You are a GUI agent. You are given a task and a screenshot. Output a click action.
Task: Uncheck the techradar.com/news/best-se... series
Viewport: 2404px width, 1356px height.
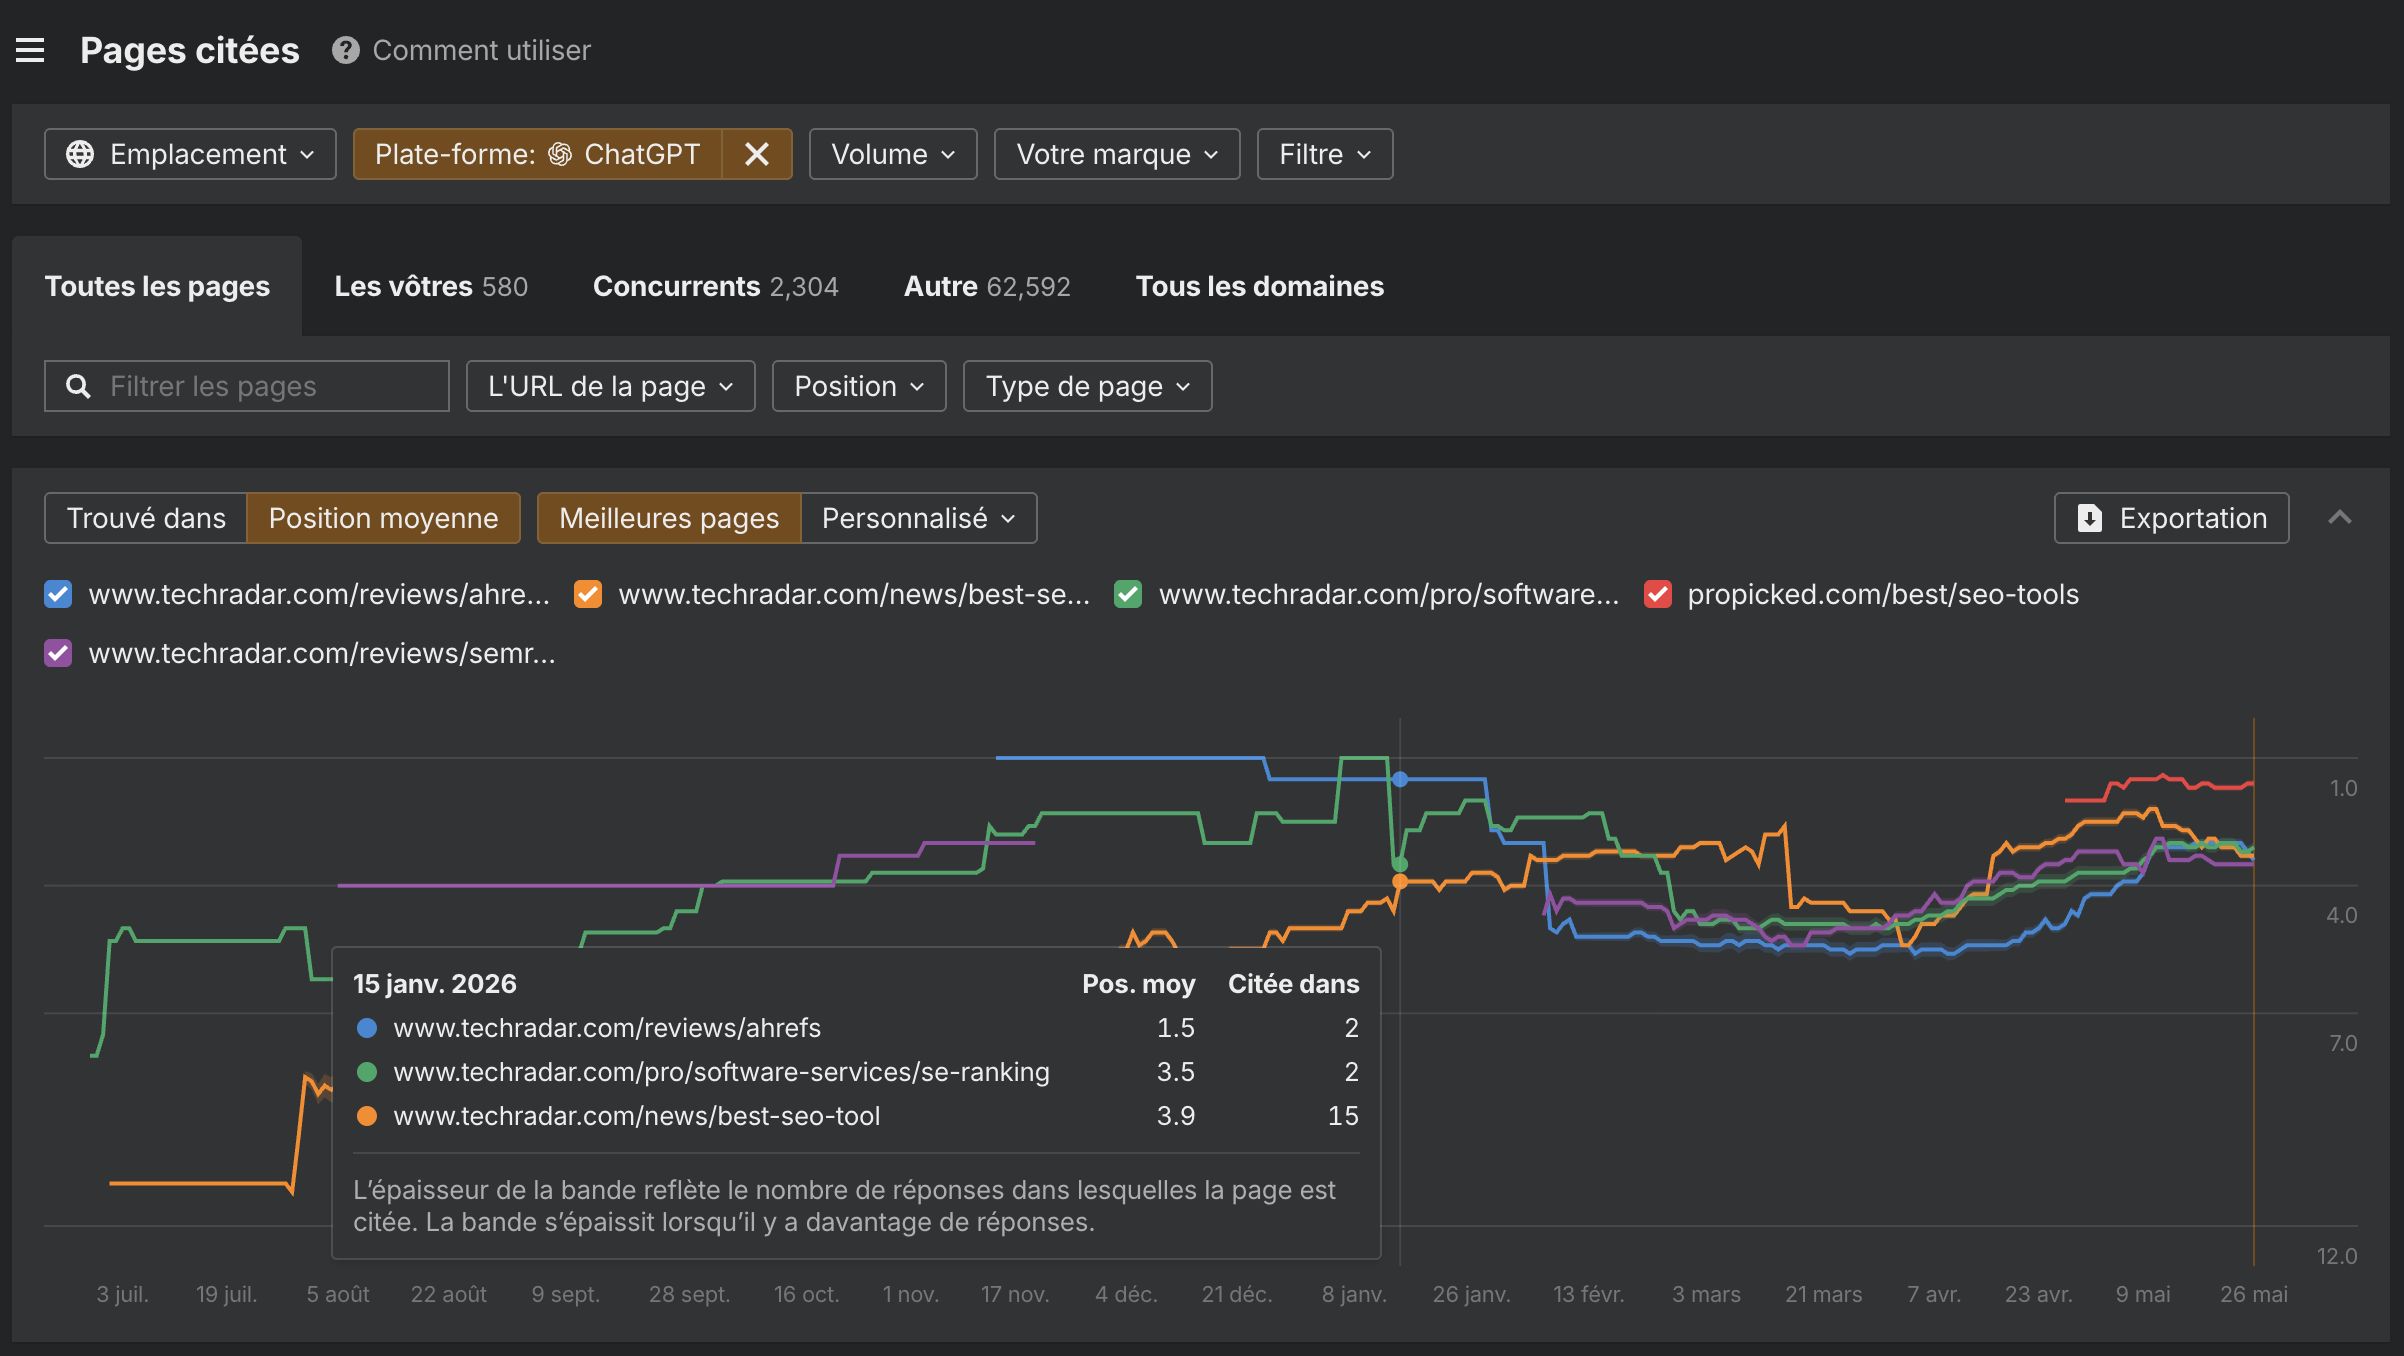[x=588, y=594]
